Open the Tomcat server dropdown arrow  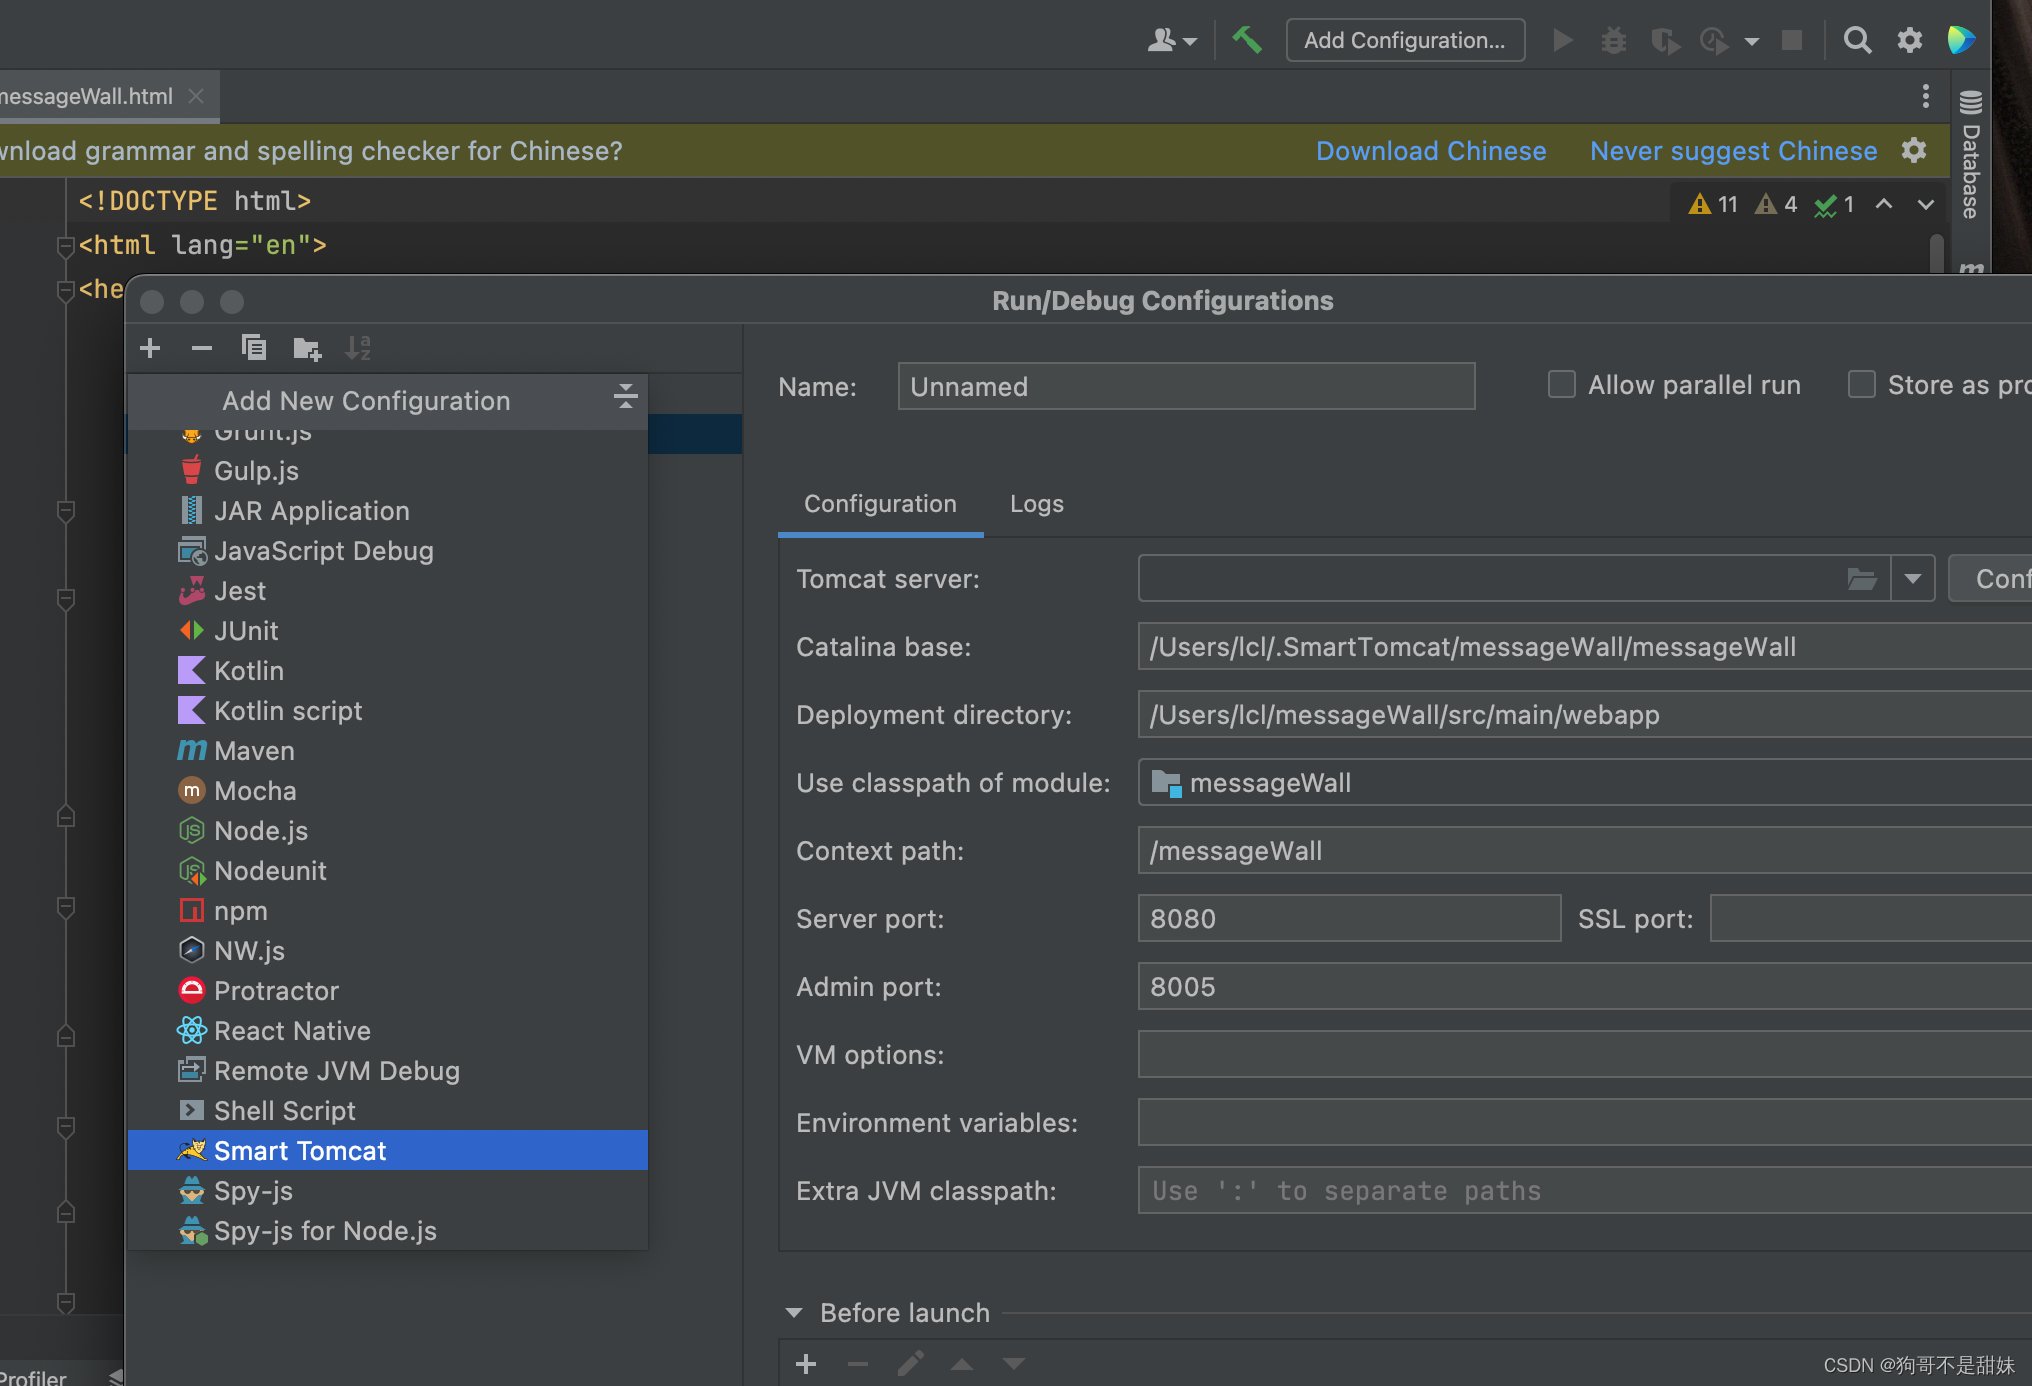point(1913,579)
